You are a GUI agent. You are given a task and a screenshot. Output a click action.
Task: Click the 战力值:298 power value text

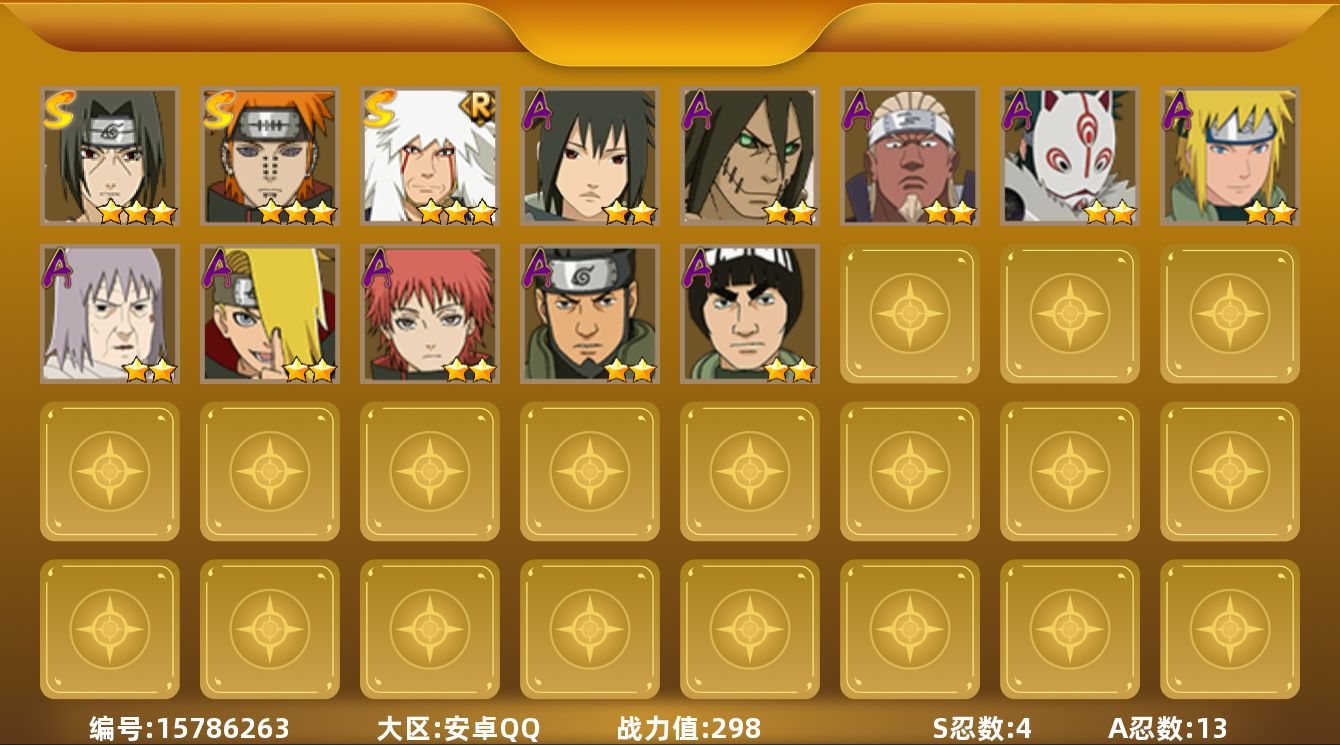689,728
